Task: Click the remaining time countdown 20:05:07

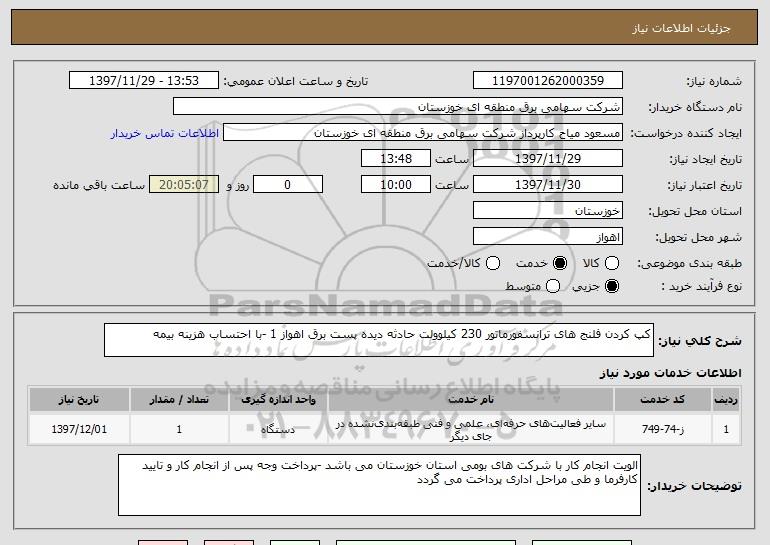Action: (x=181, y=185)
